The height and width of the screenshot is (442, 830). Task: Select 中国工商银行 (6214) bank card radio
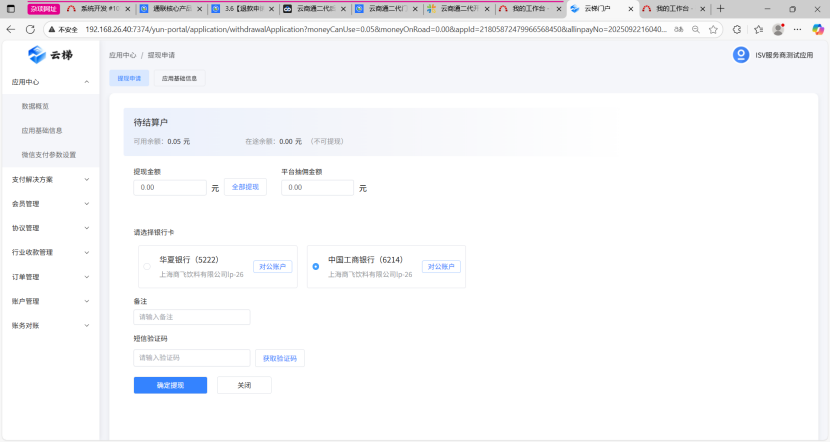(316, 266)
